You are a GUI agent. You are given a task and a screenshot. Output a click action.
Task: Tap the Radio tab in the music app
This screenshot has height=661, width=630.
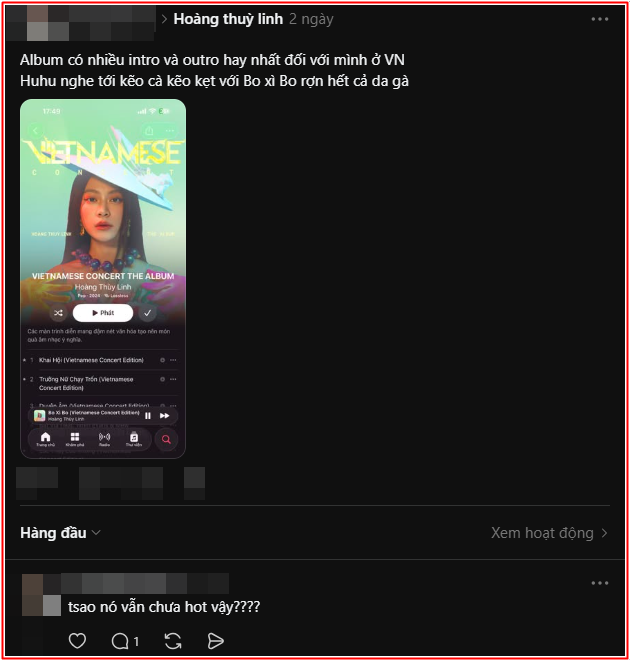pyautogui.click(x=105, y=439)
